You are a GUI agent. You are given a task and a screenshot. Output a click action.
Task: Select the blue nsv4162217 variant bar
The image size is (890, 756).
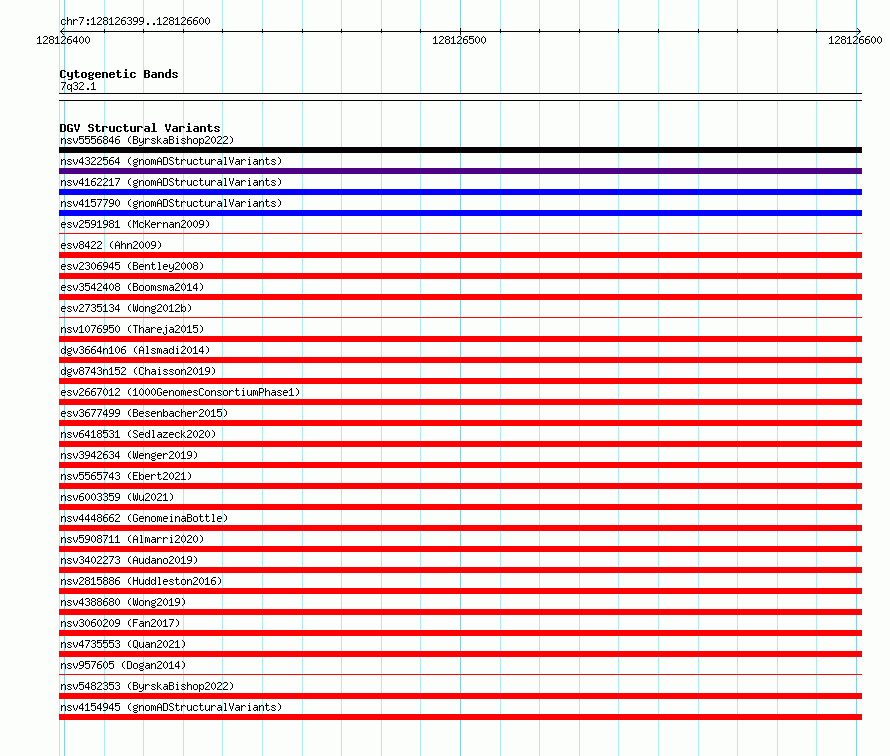[460, 192]
